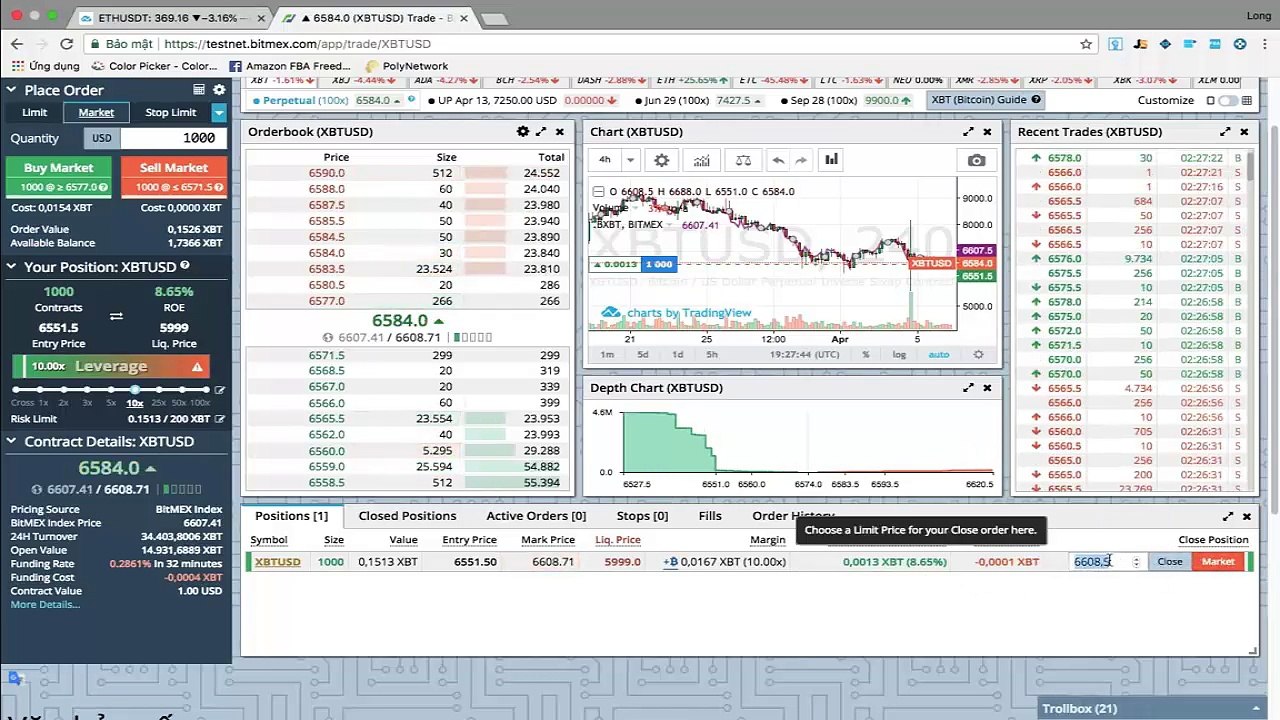Click the Leverage bar
Viewport: 1280px width, 720px height.
(x=111, y=367)
